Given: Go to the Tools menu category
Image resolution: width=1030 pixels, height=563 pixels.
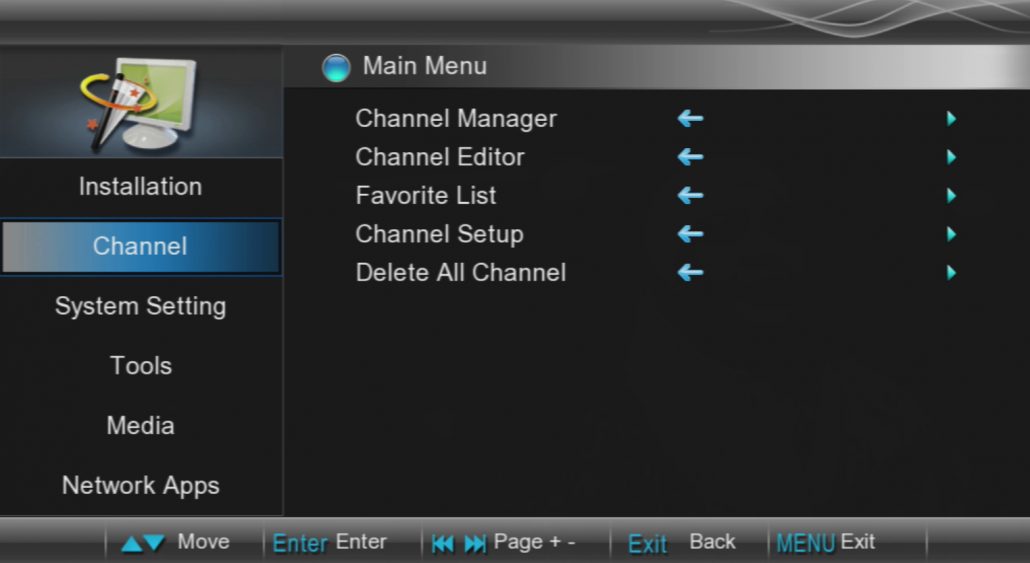Looking at the screenshot, I should coord(140,366).
